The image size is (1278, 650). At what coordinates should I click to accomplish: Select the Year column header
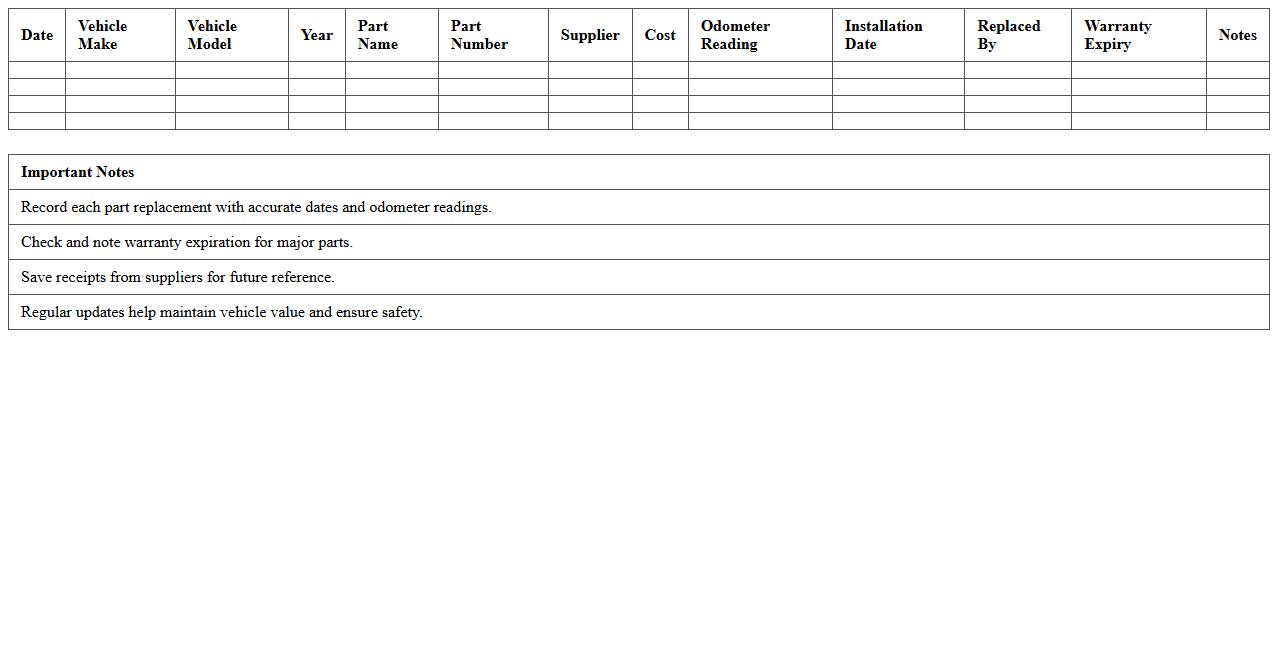pos(316,35)
